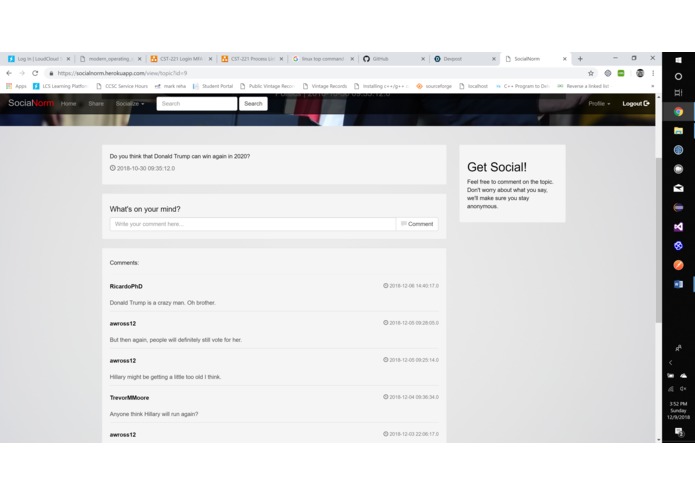Open Visual Studio from the taskbar
This screenshot has height=494, width=695.
pos(678,227)
